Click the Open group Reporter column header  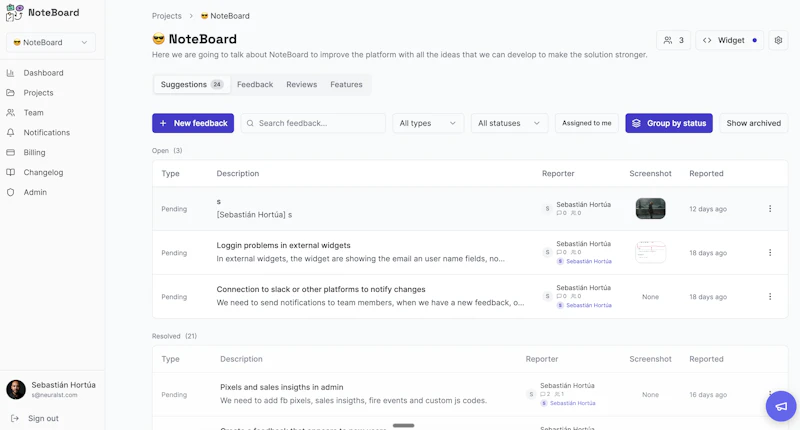558,173
